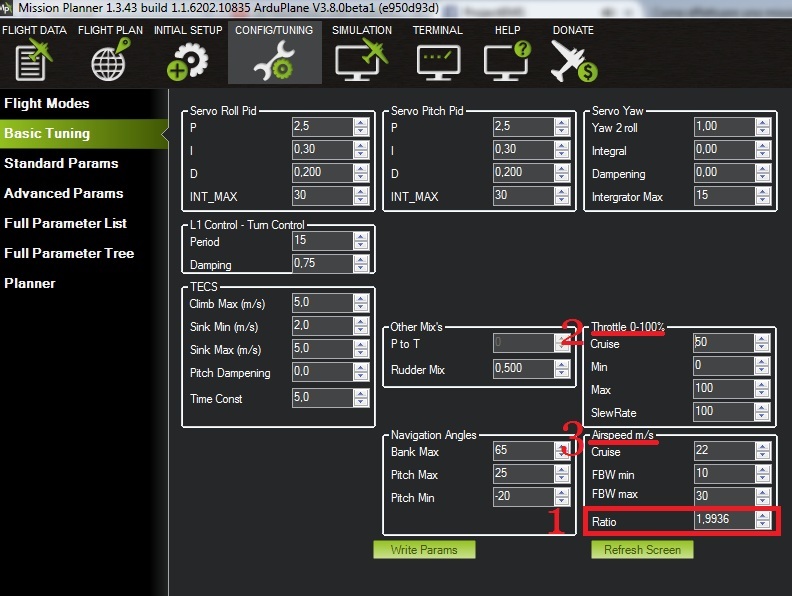Click Yaw 2 roll value field
The height and width of the screenshot is (596, 792).
point(724,126)
